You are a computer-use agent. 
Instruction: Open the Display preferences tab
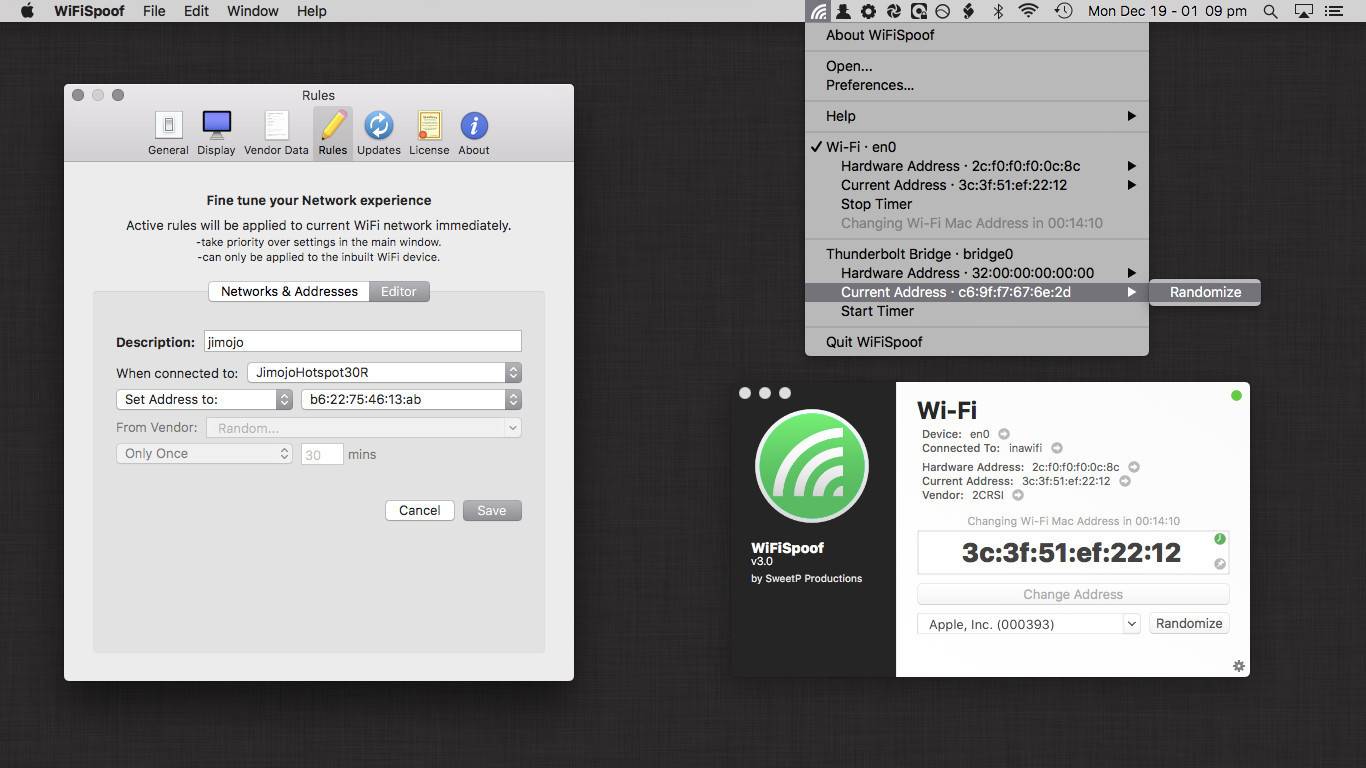[x=216, y=133]
